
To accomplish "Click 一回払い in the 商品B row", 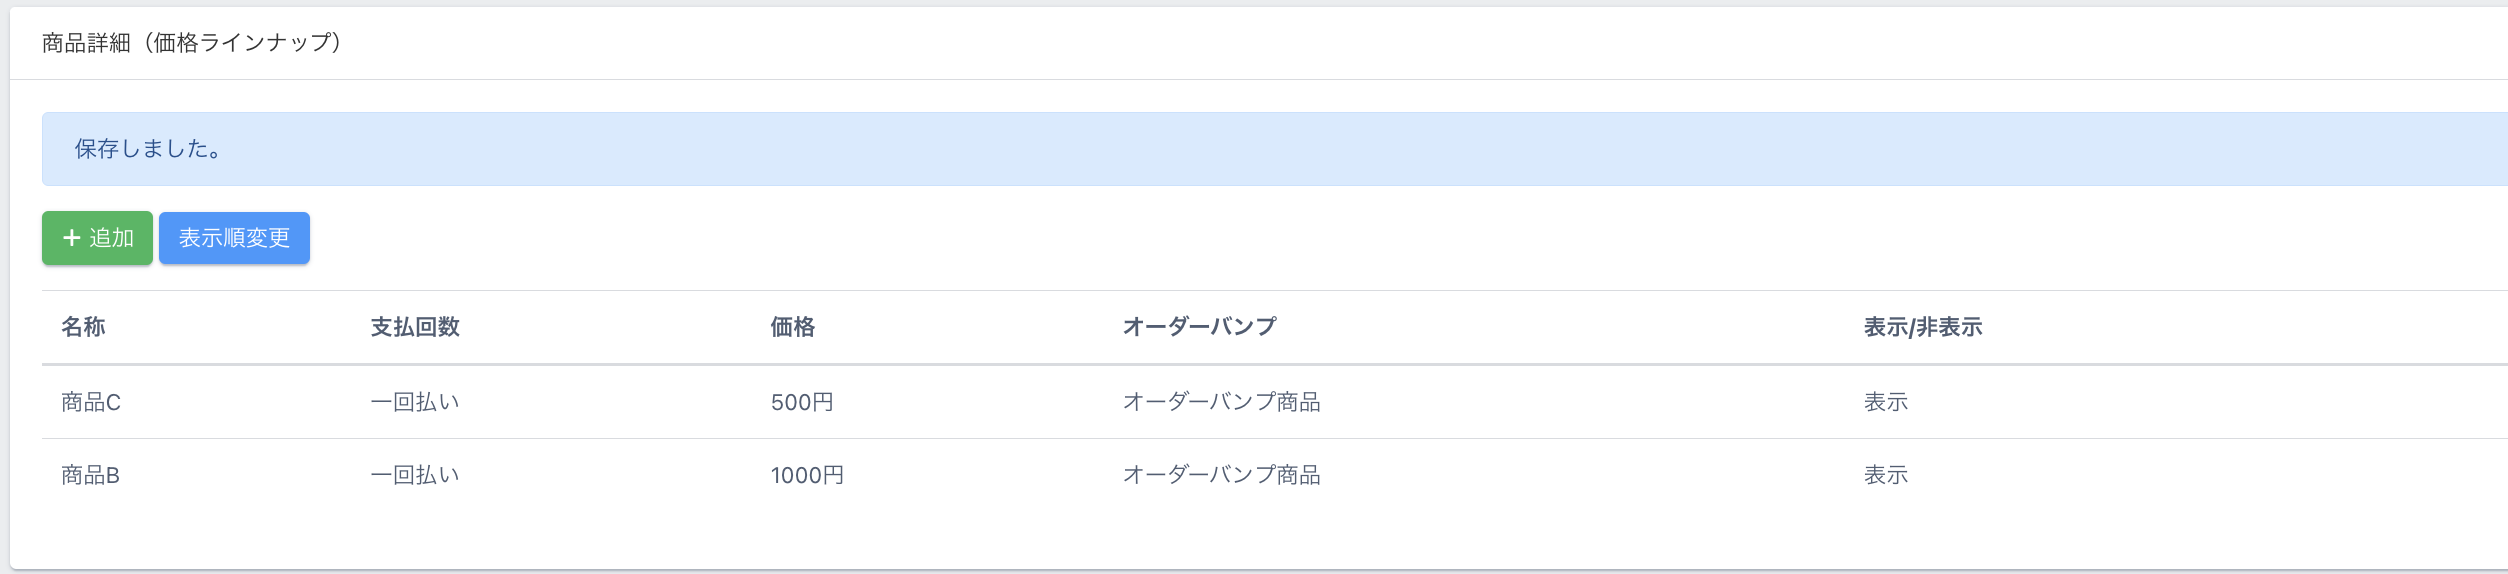I will pyautogui.click(x=415, y=475).
